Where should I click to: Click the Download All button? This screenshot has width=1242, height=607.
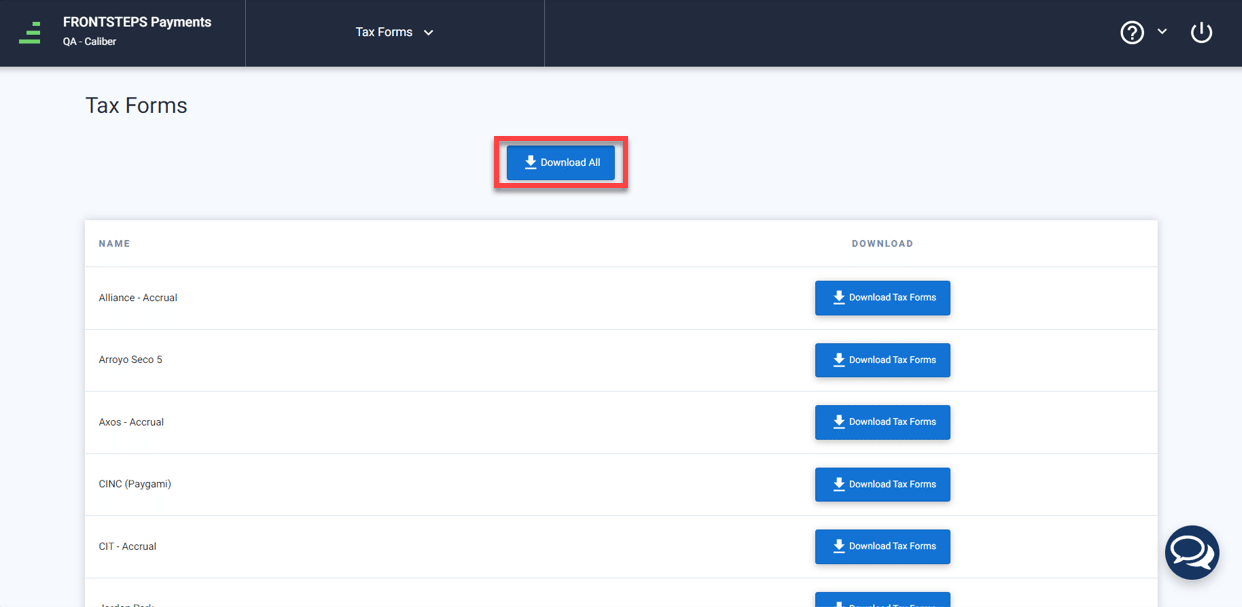coord(561,163)
